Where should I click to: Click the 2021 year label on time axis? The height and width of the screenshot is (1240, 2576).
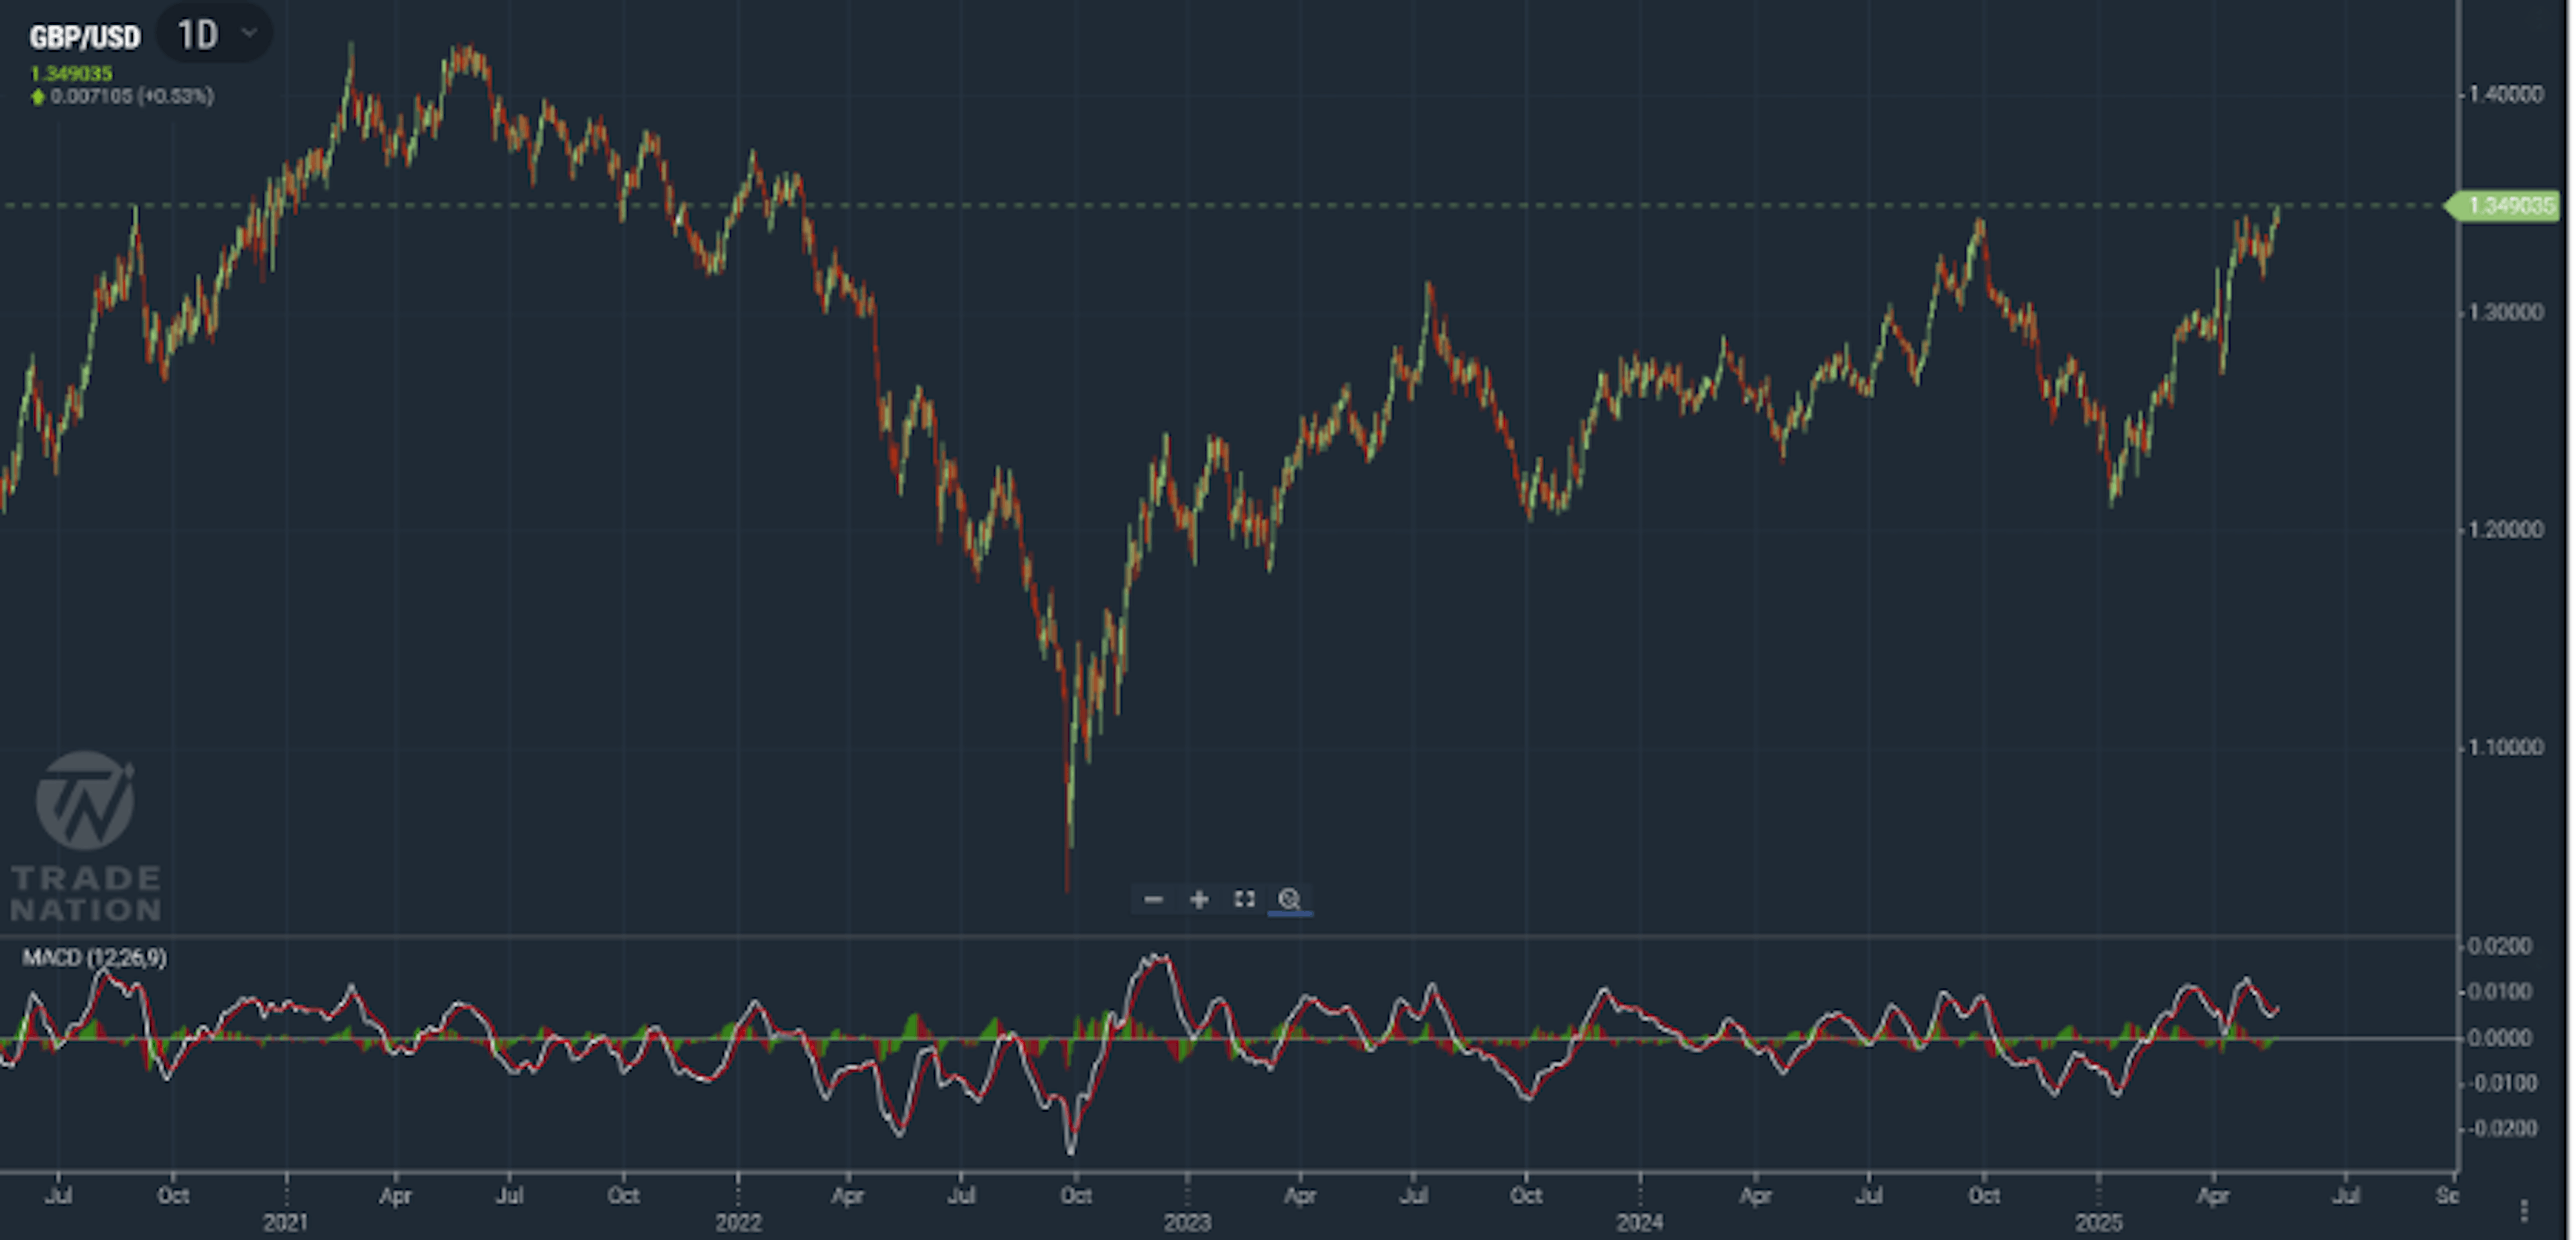286,1222
